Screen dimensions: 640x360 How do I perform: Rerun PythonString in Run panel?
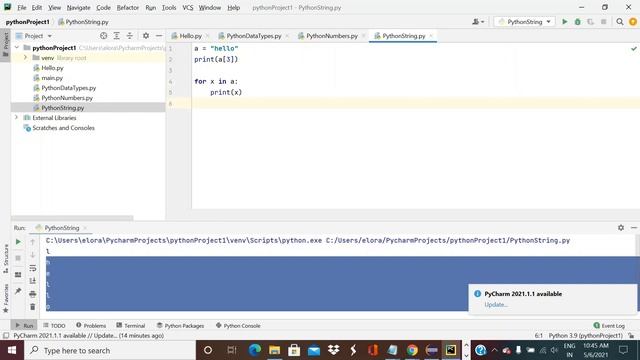(18, 242)
